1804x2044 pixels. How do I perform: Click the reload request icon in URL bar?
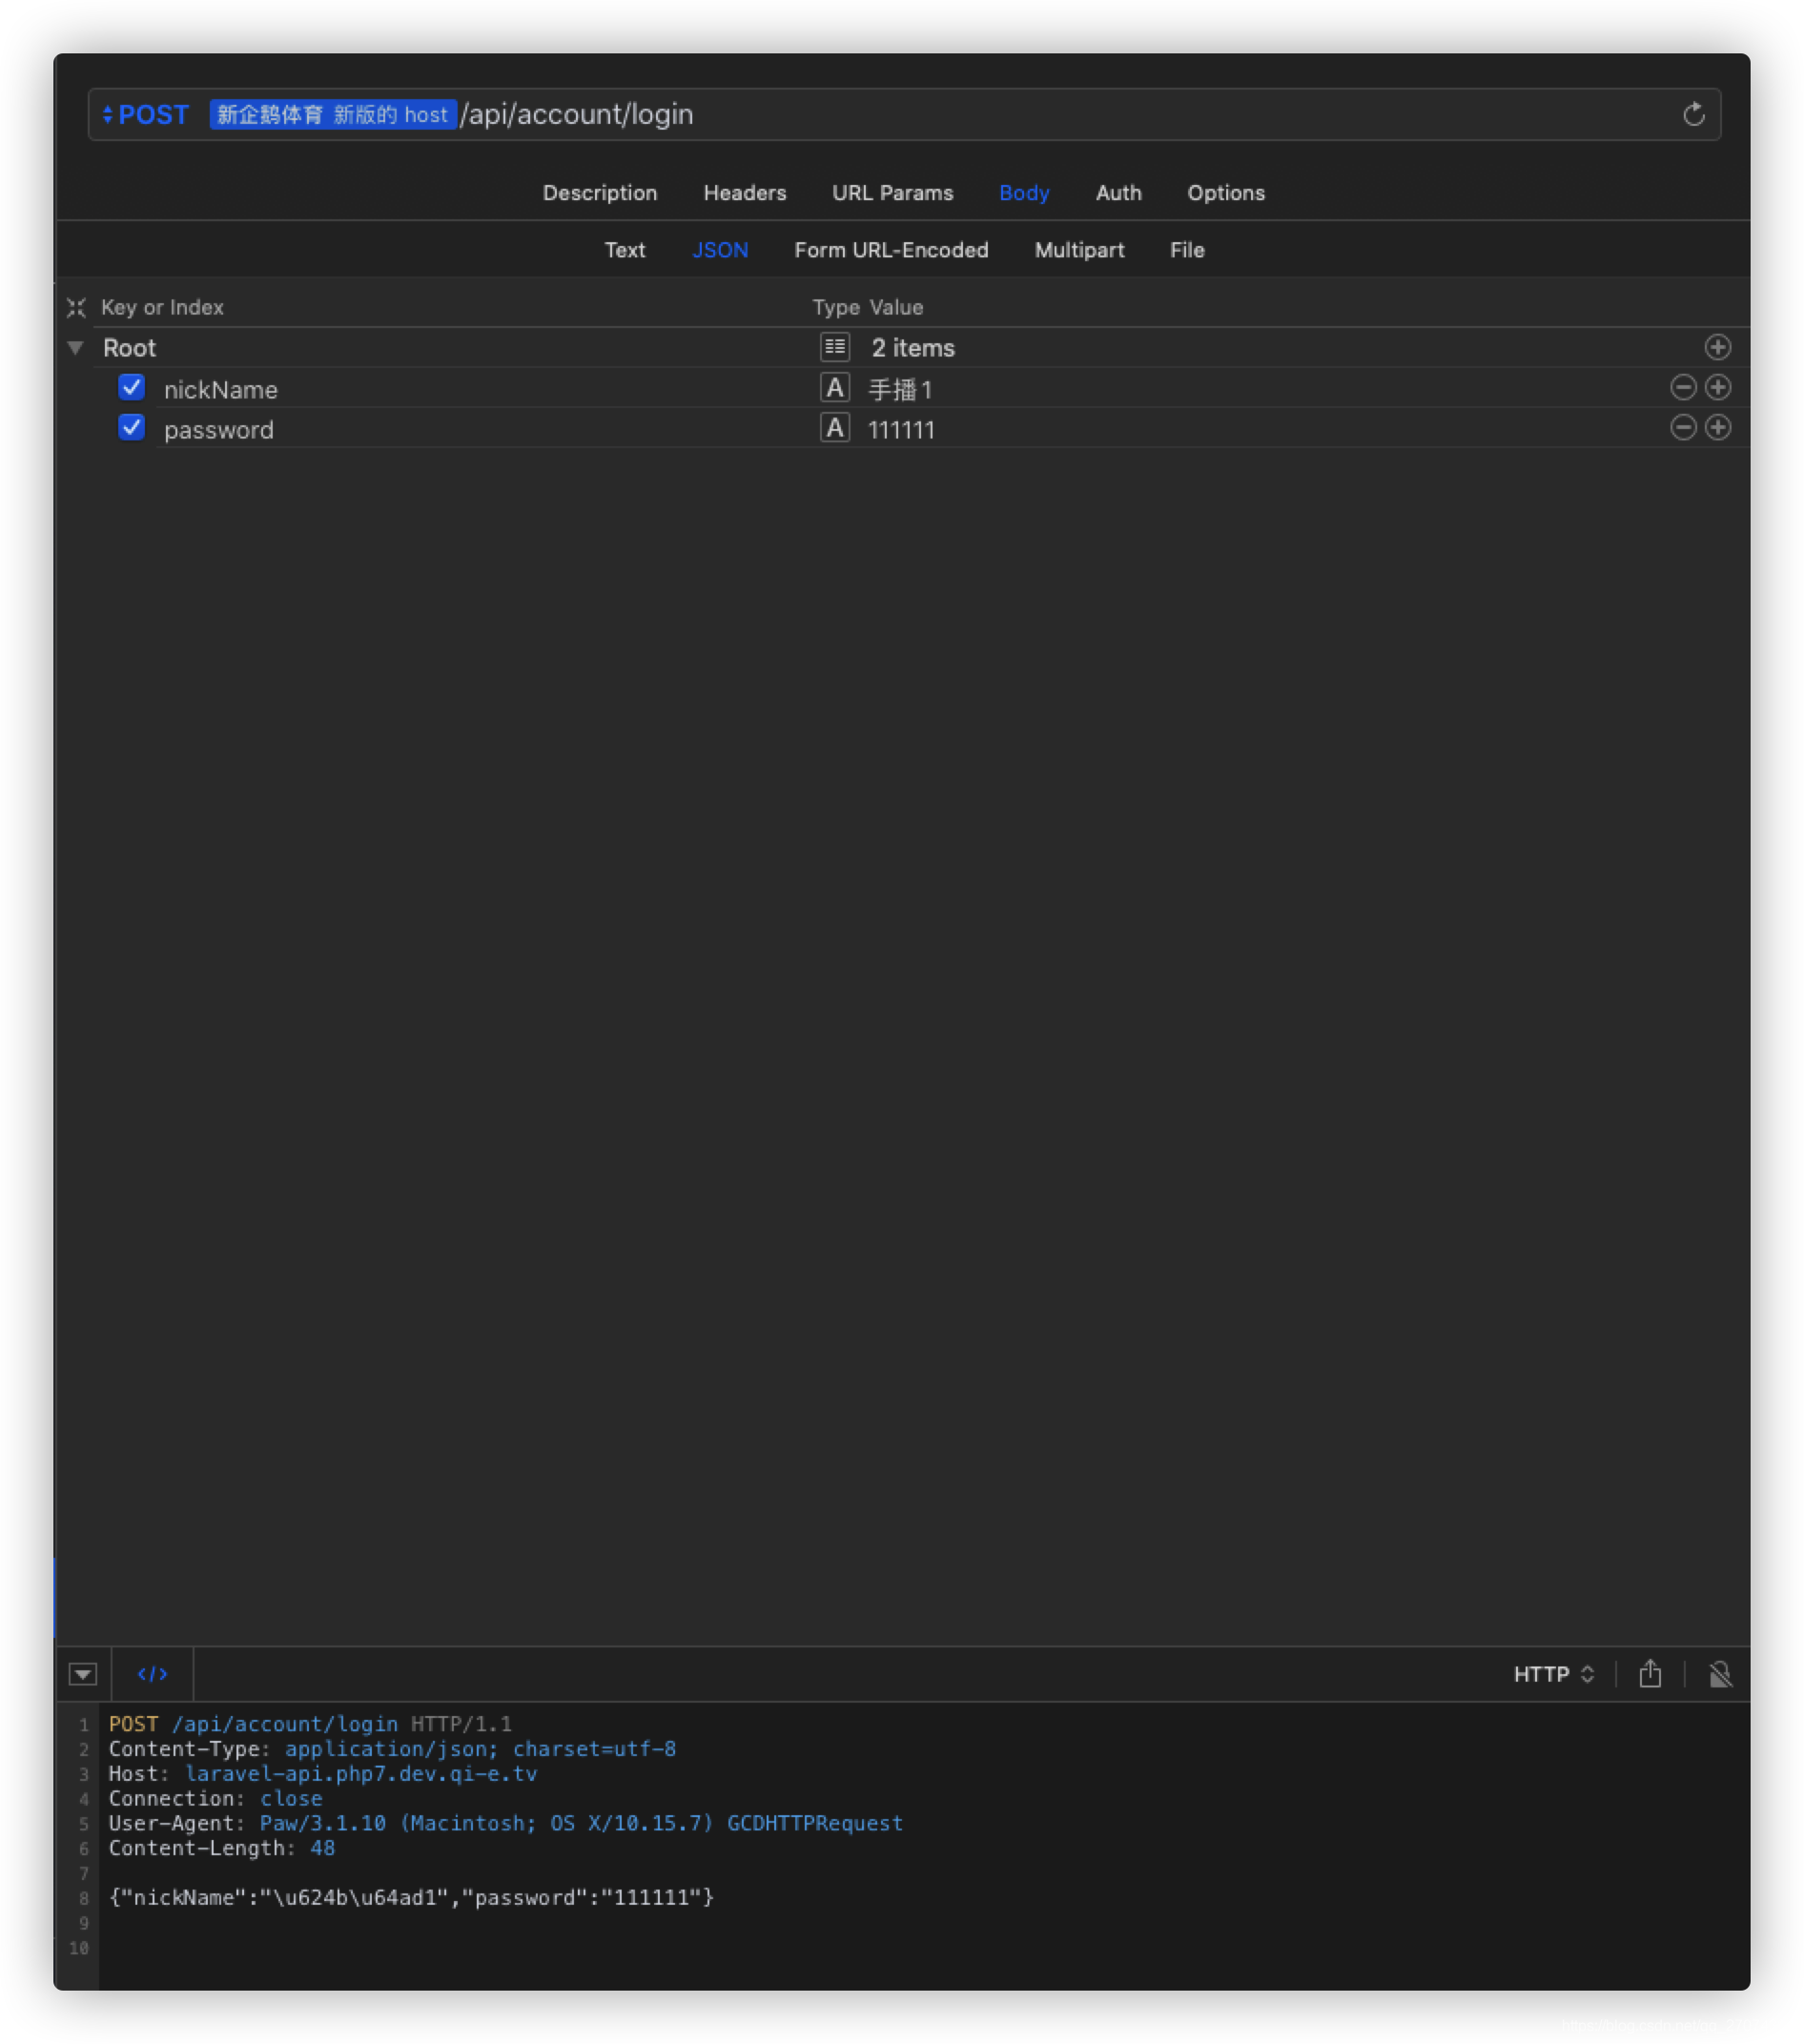pyautogui.click(x=1693, y=115)
